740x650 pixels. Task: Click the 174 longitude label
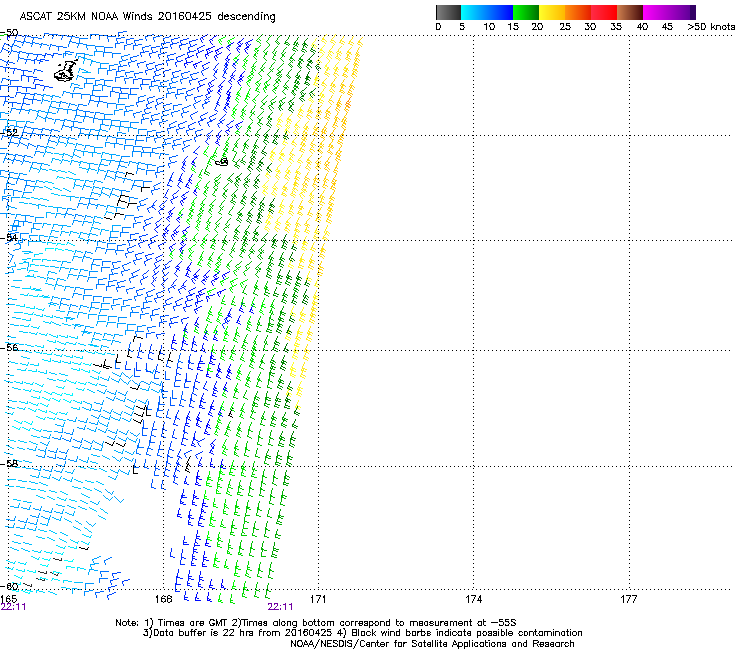click(473, 599)
